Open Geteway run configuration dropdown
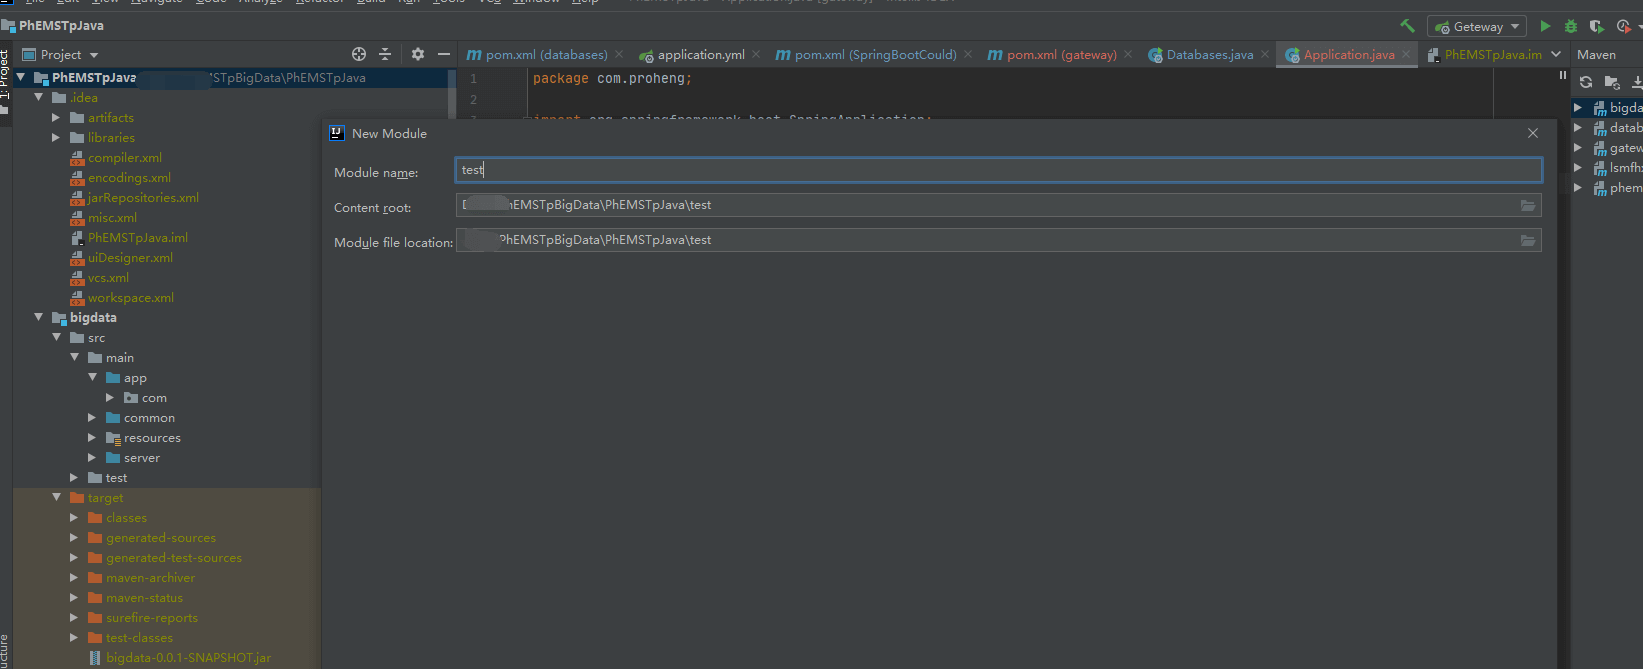 pyautogui.click(x=1477, y=27)
